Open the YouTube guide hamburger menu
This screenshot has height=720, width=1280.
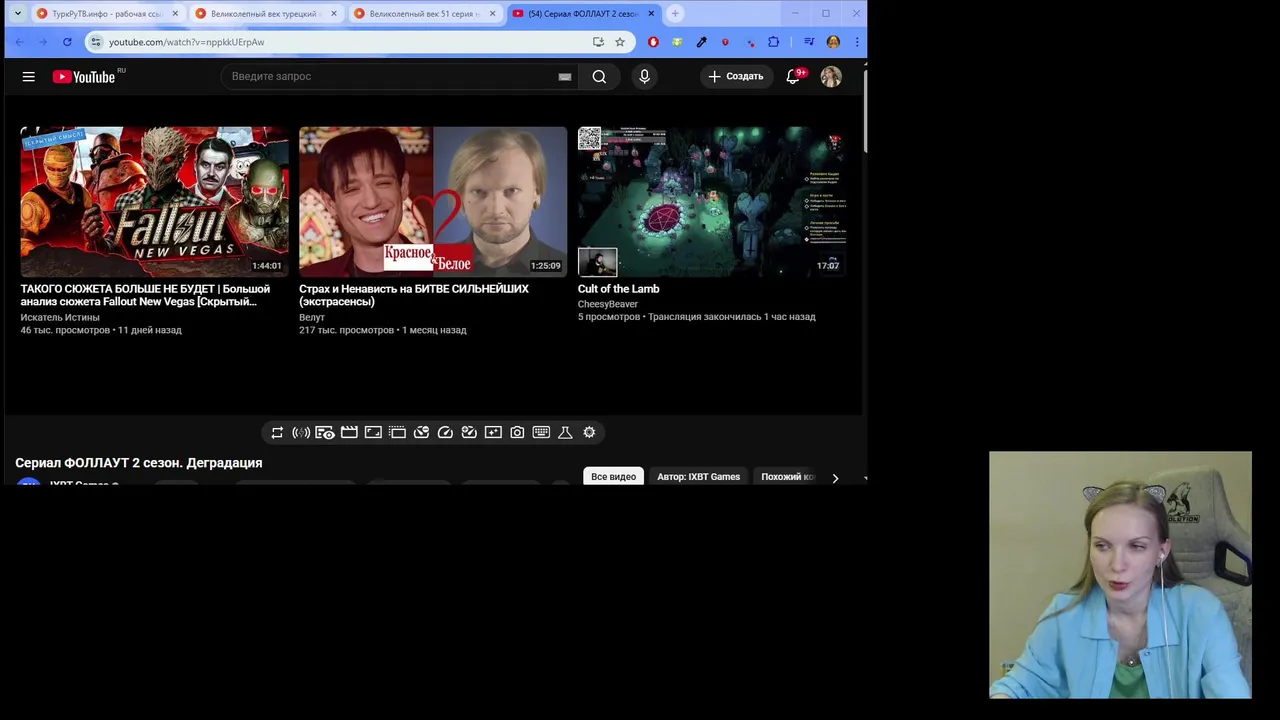[29, 76]
